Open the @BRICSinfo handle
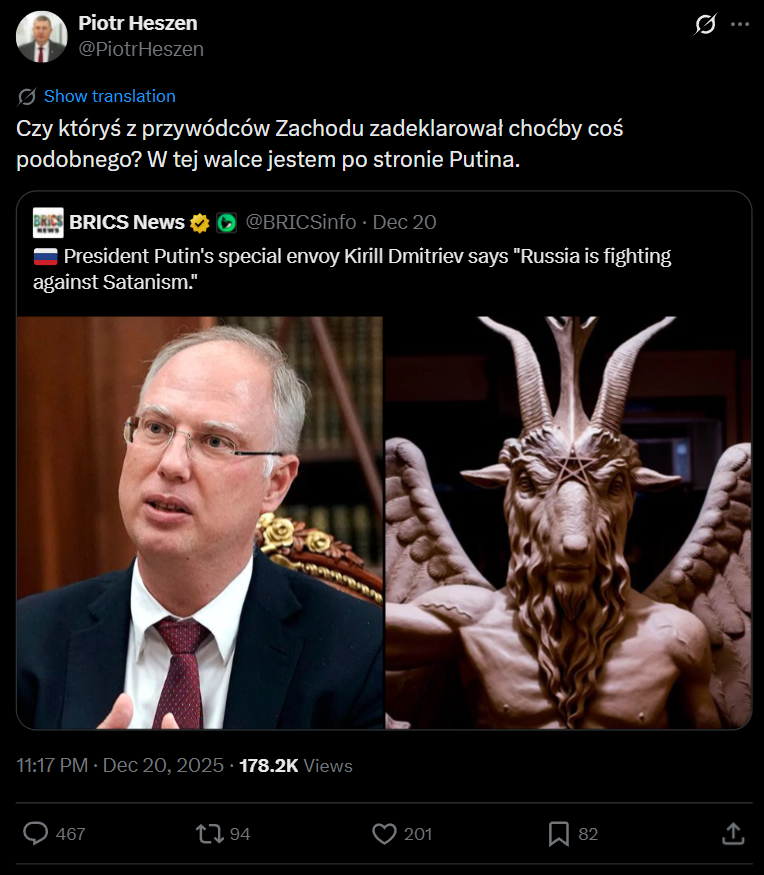The height and width of the screenshot is (875, 764). point(301,222)
